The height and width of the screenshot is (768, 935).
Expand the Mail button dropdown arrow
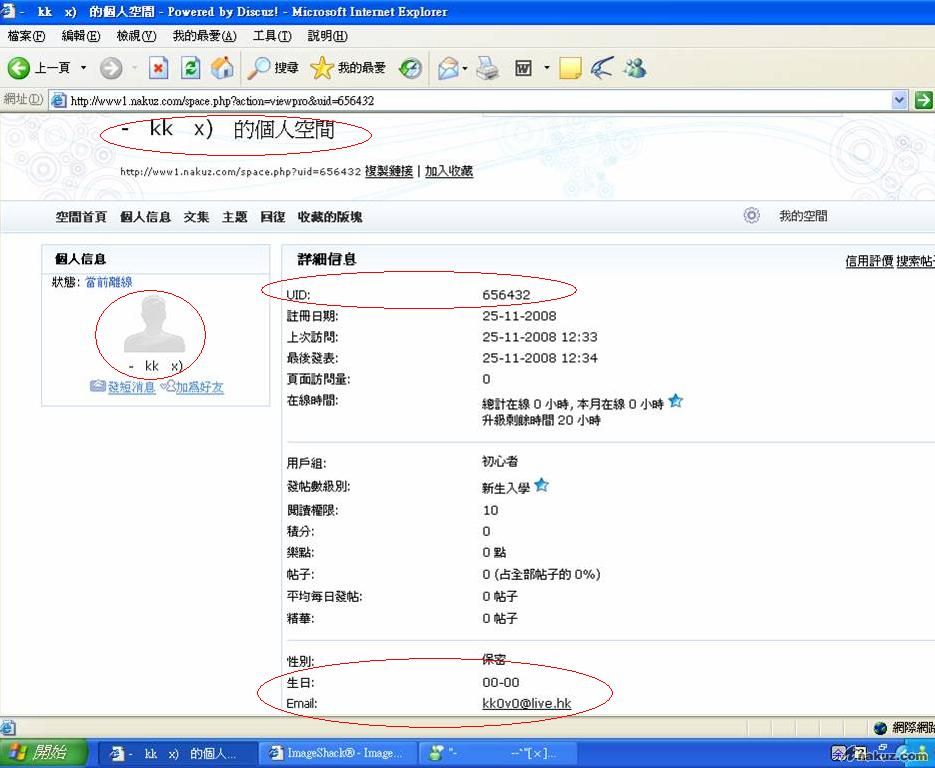tap(464, 68)
